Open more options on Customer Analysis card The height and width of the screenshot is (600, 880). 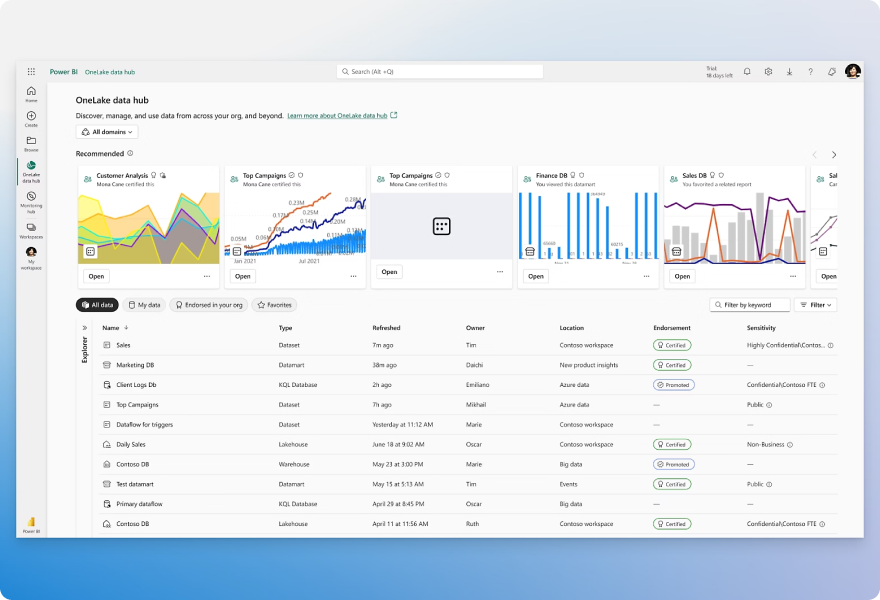coord(207,276)
